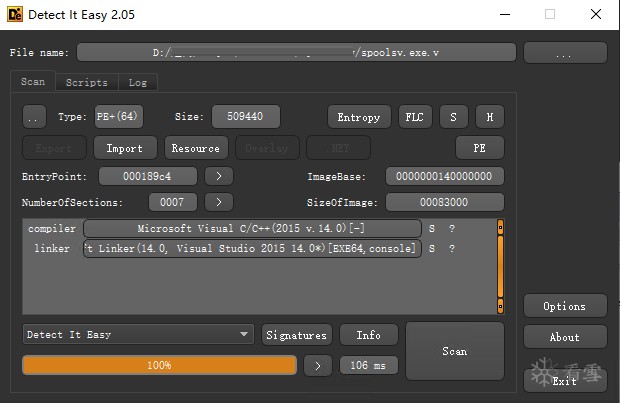This screenshot has width=620, height=403.
Task: Open the Options dialog
Action: 565,306
